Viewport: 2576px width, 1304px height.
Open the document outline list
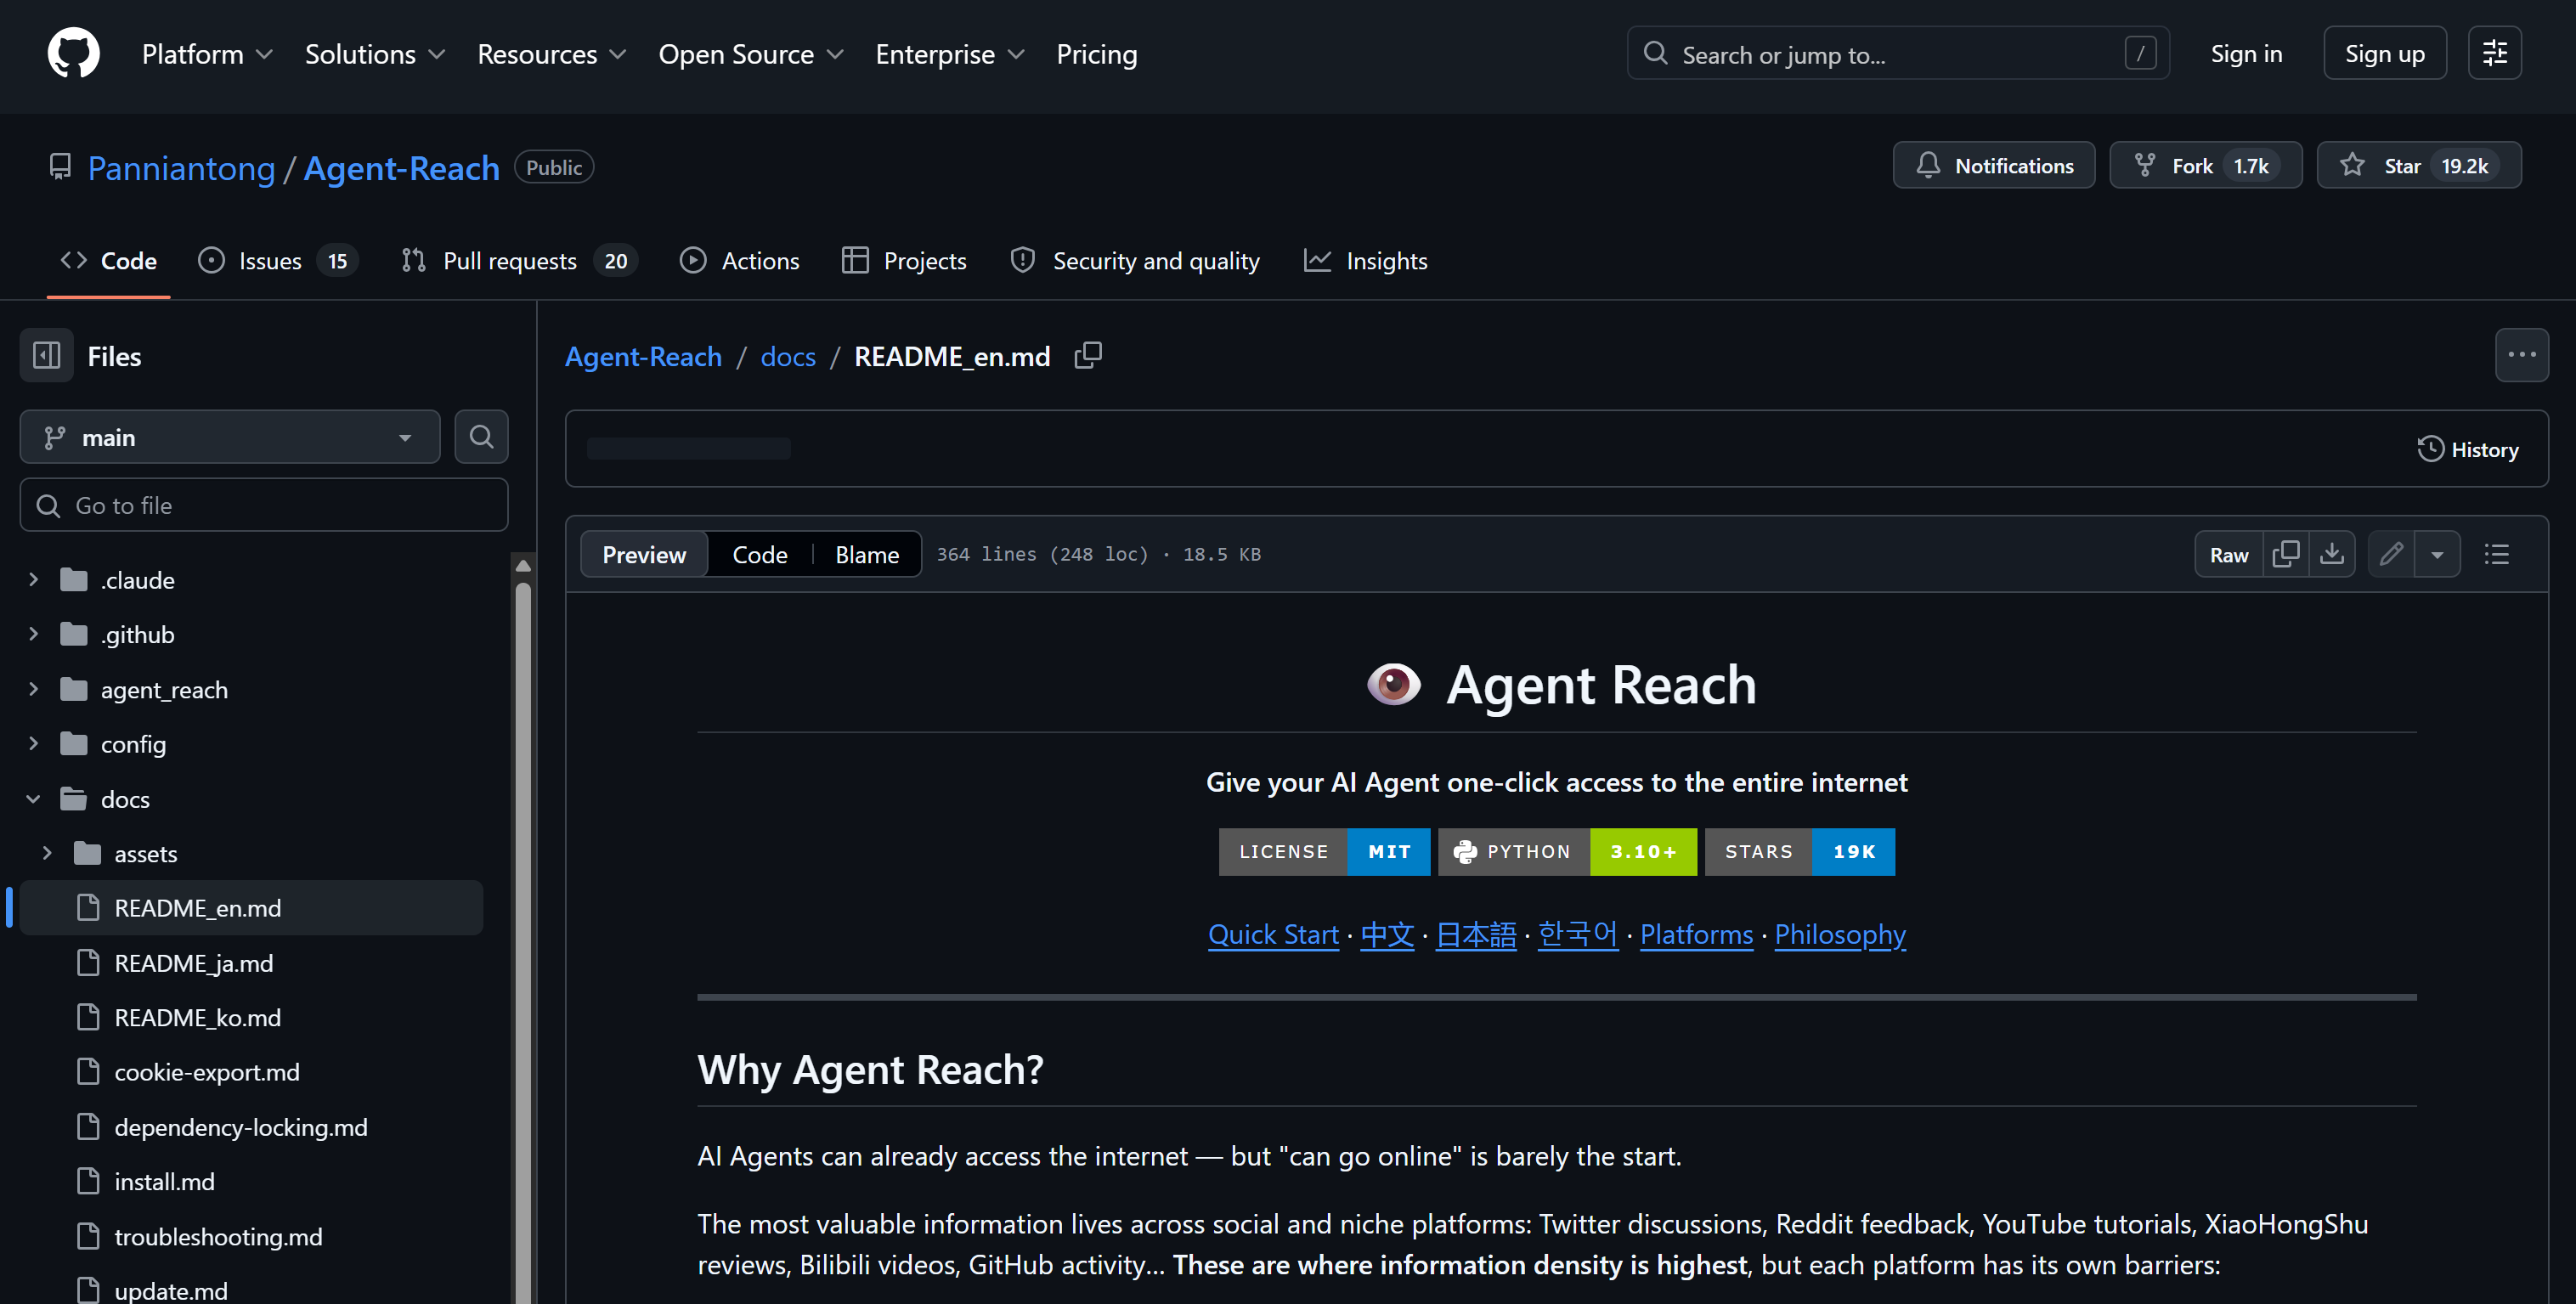[x=2496, y=554]
